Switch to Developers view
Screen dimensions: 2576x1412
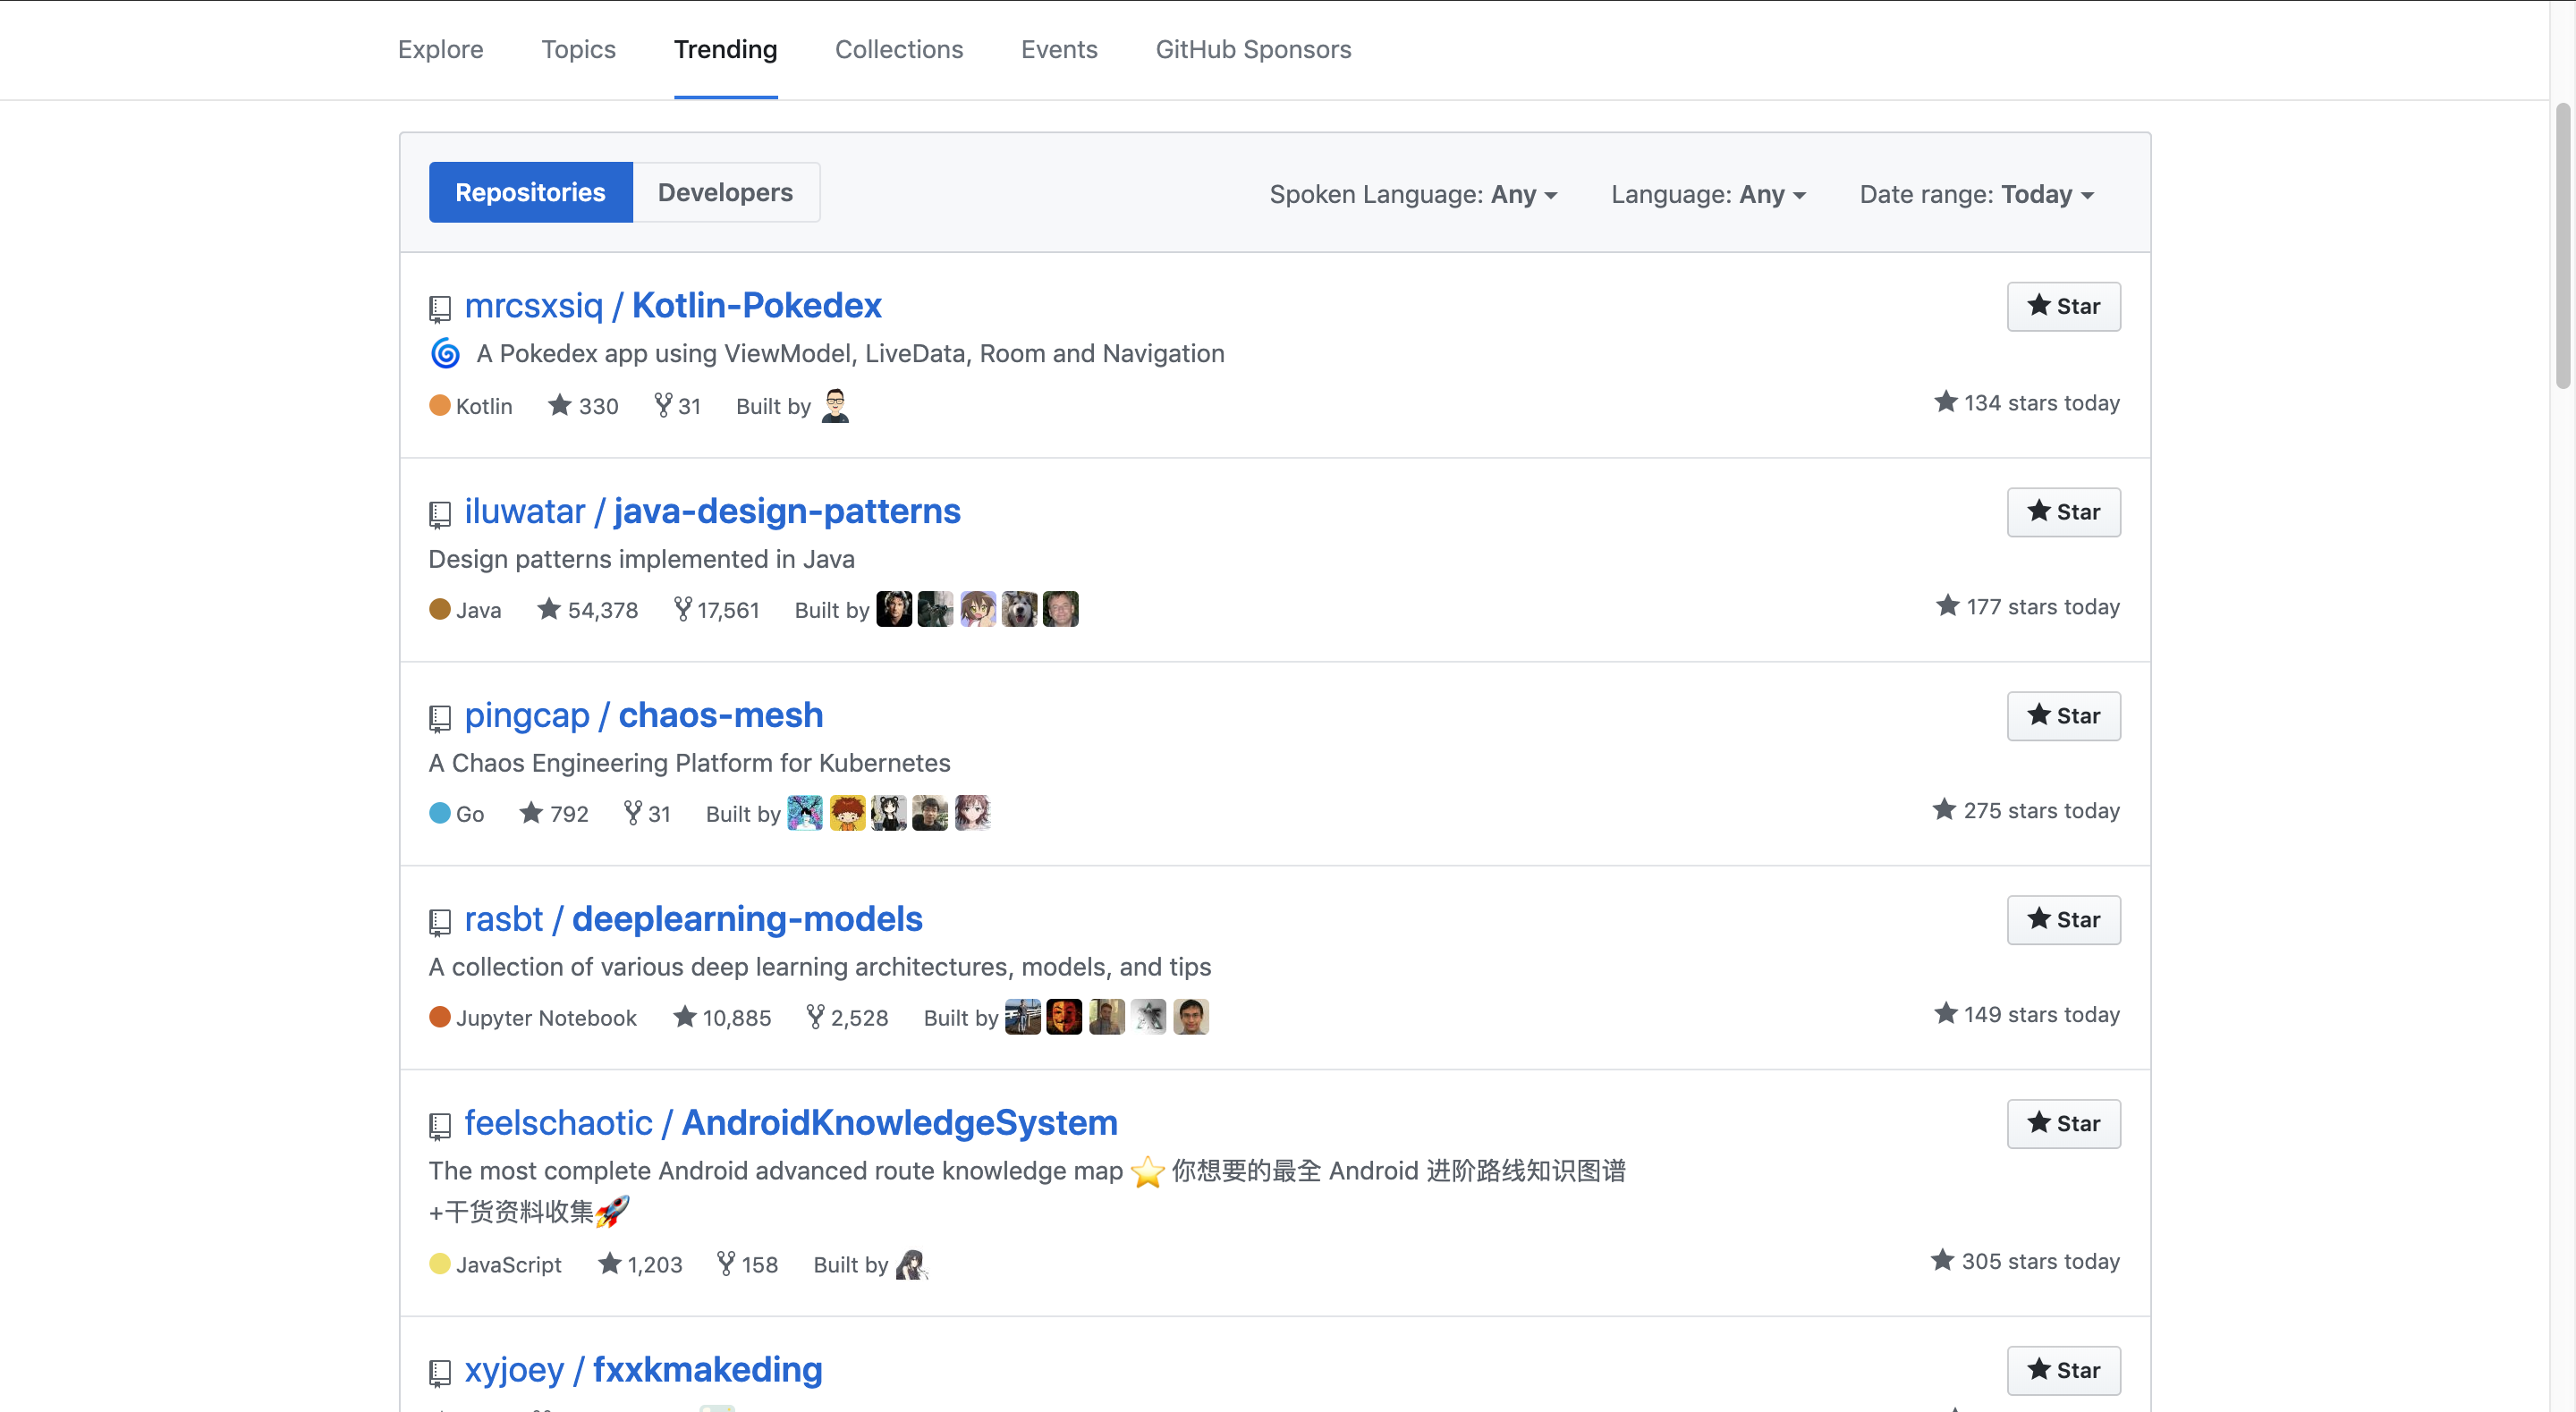(x=725, y=192)
